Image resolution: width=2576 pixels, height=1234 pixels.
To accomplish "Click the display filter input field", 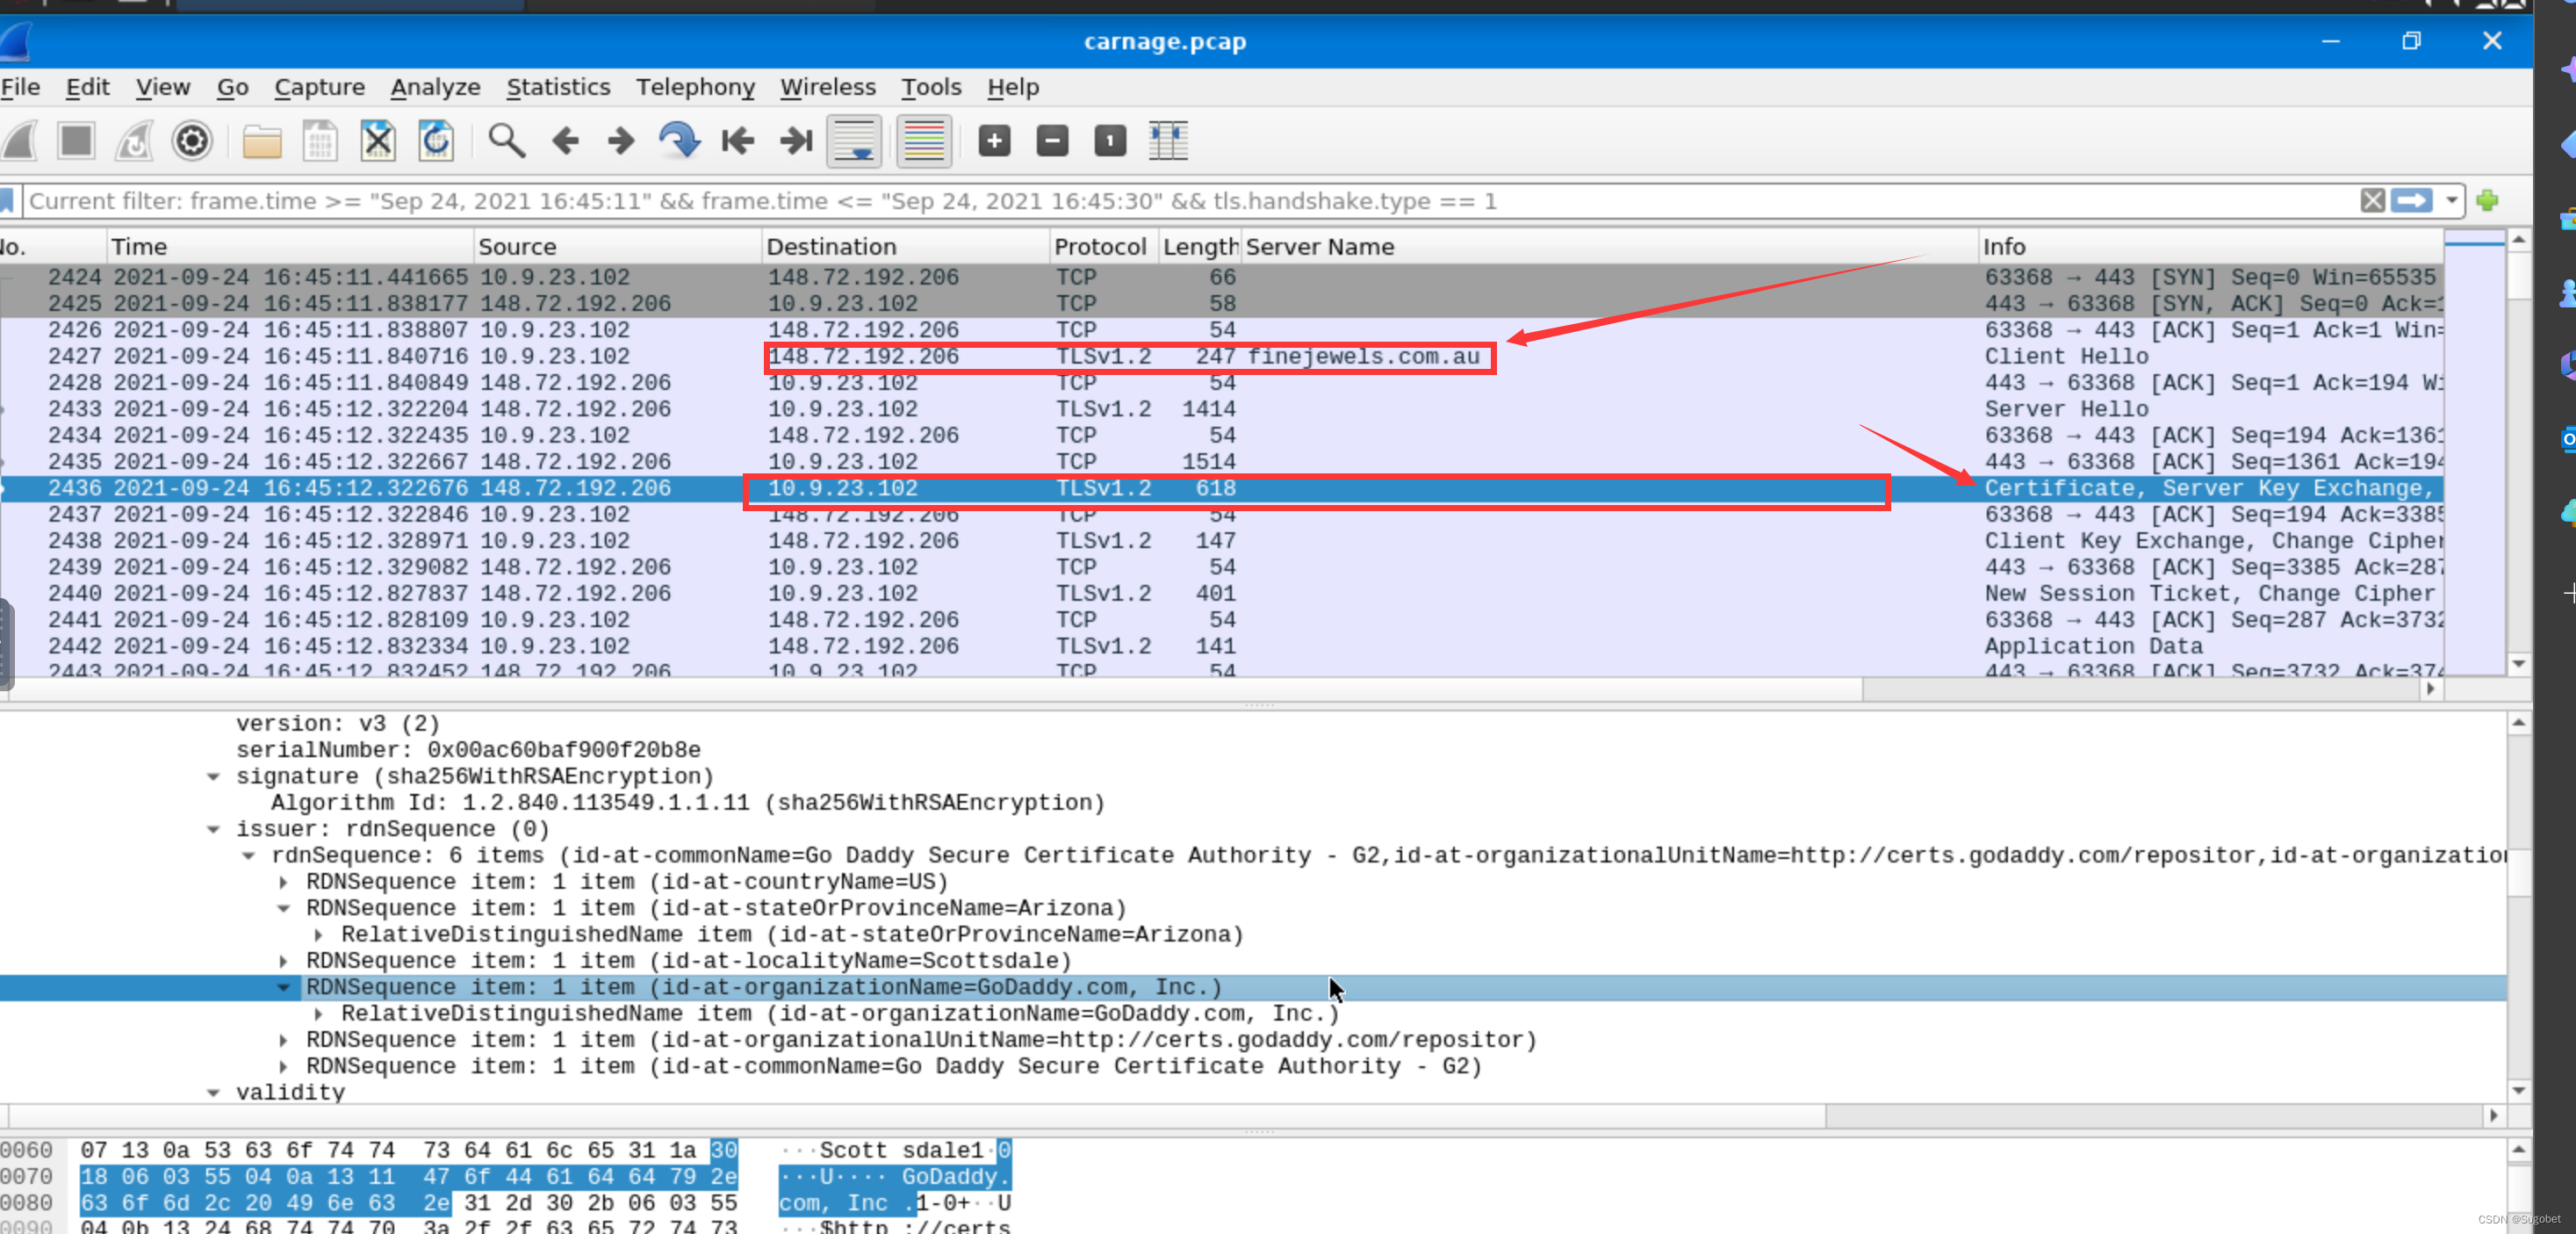I will [x=1190, y=201].
